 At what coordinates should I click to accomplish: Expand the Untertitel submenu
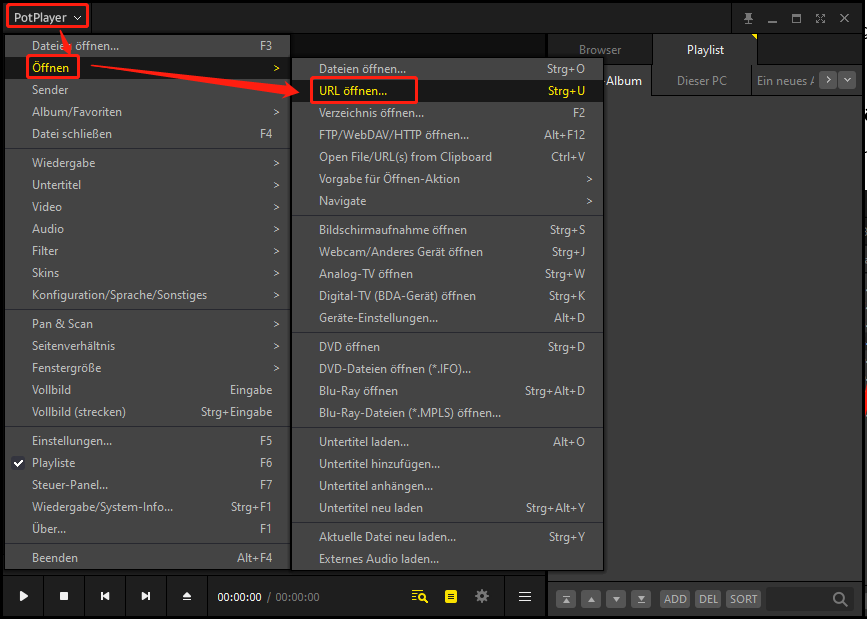pos(147,185)
